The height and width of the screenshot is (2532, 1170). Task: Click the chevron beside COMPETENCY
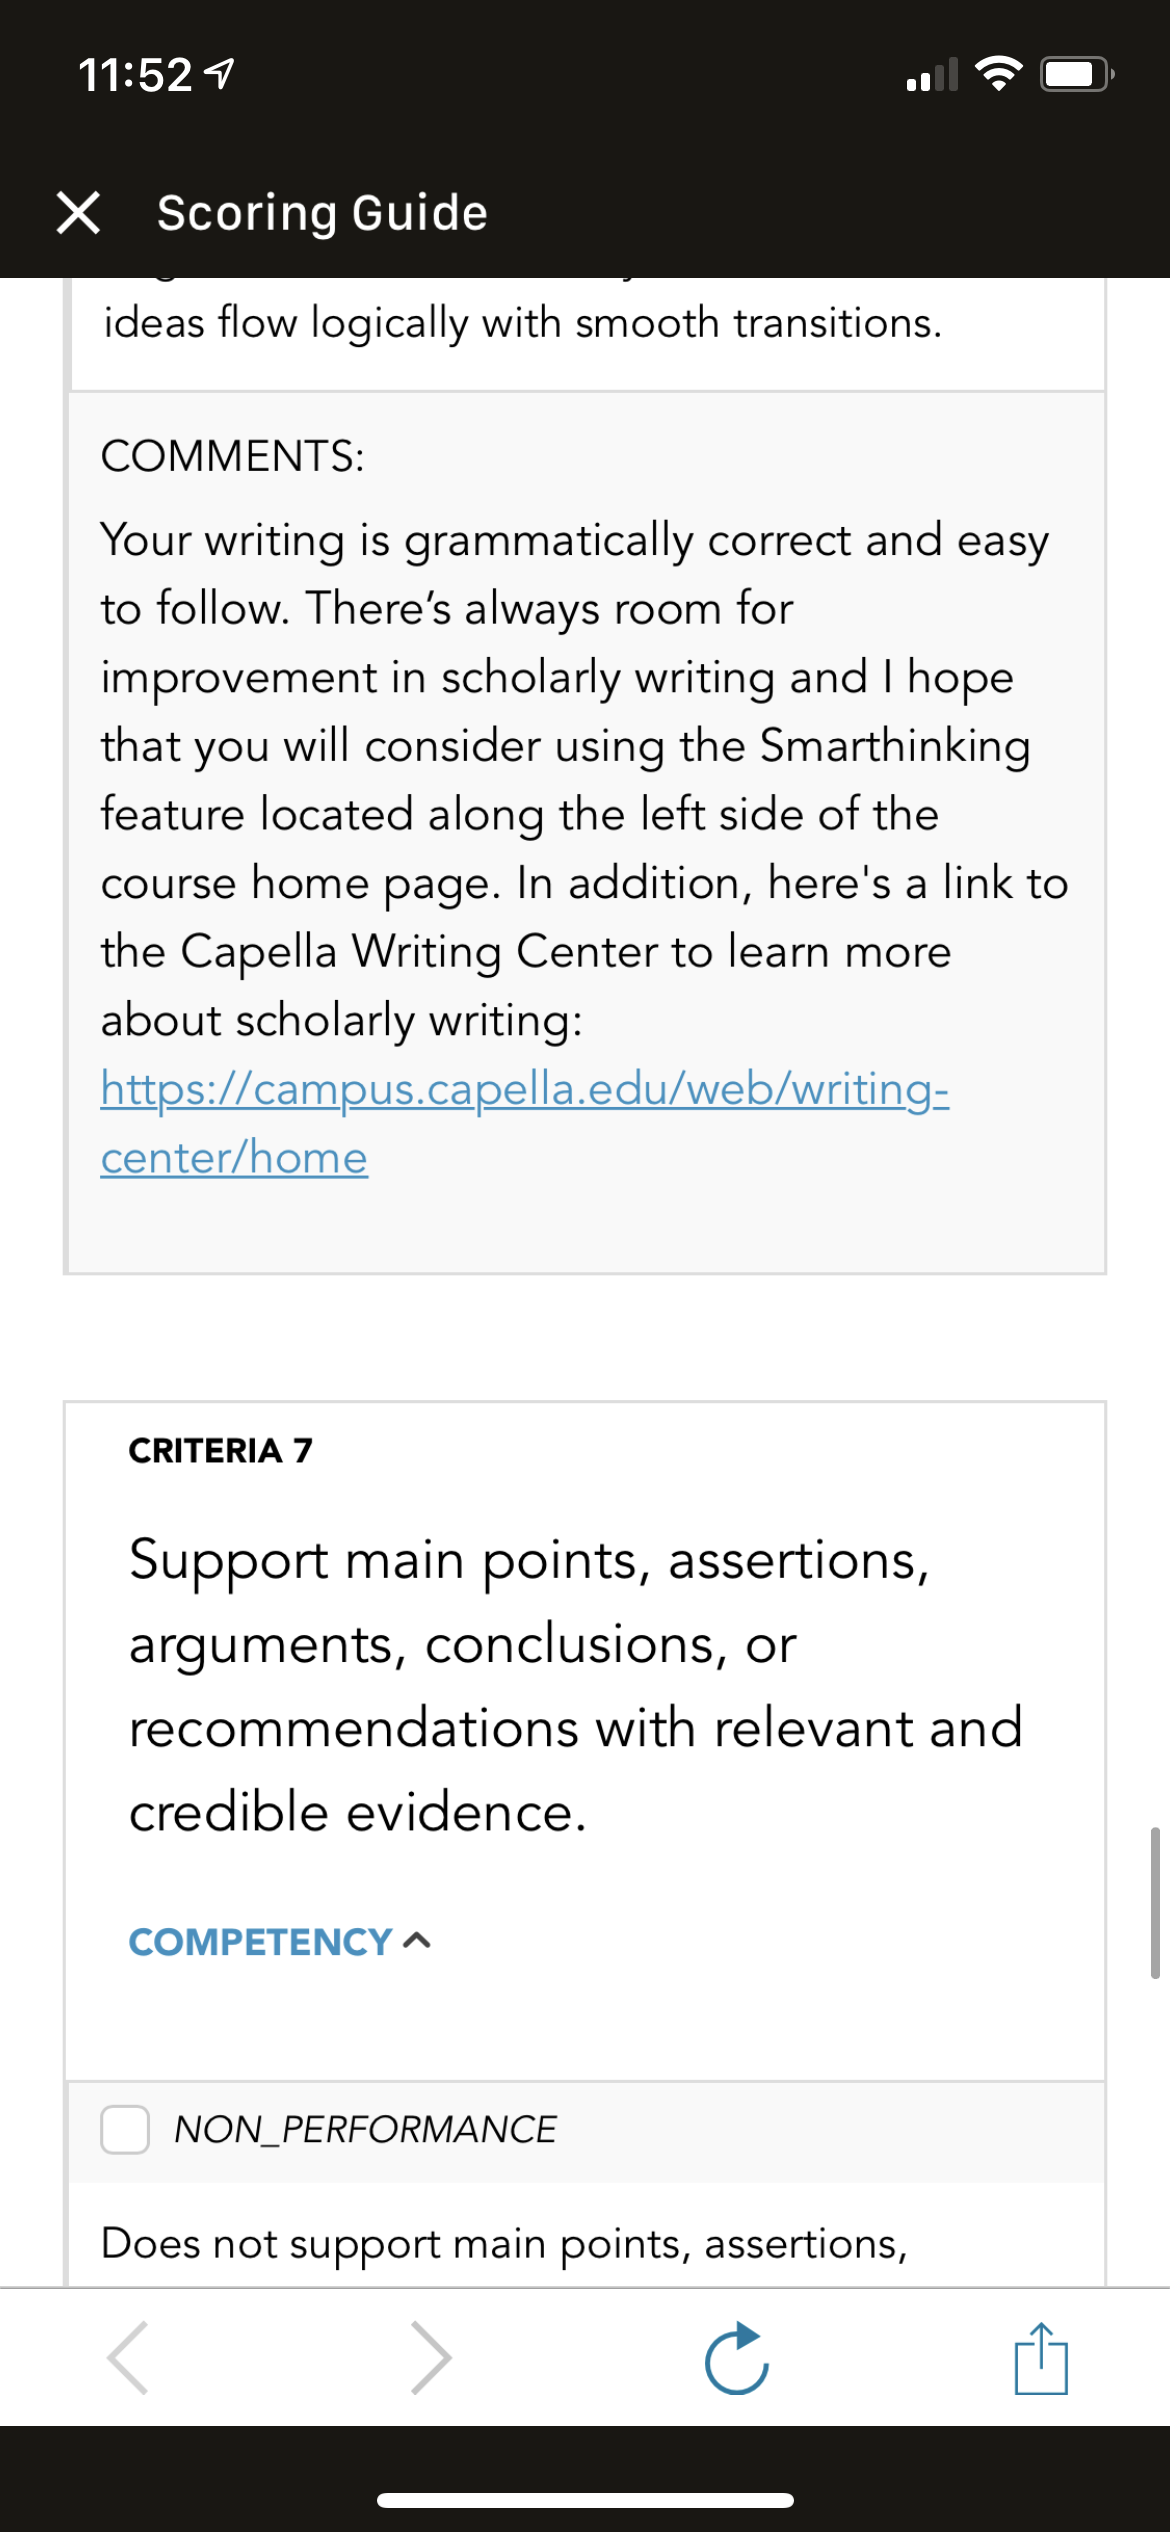pos(417,1942)
